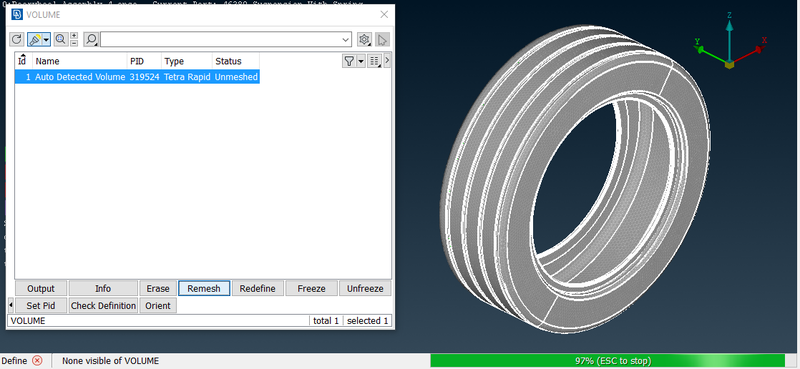Toggle the flashlight highlight mode
This screenshot has height=369, width=800.
35,39
